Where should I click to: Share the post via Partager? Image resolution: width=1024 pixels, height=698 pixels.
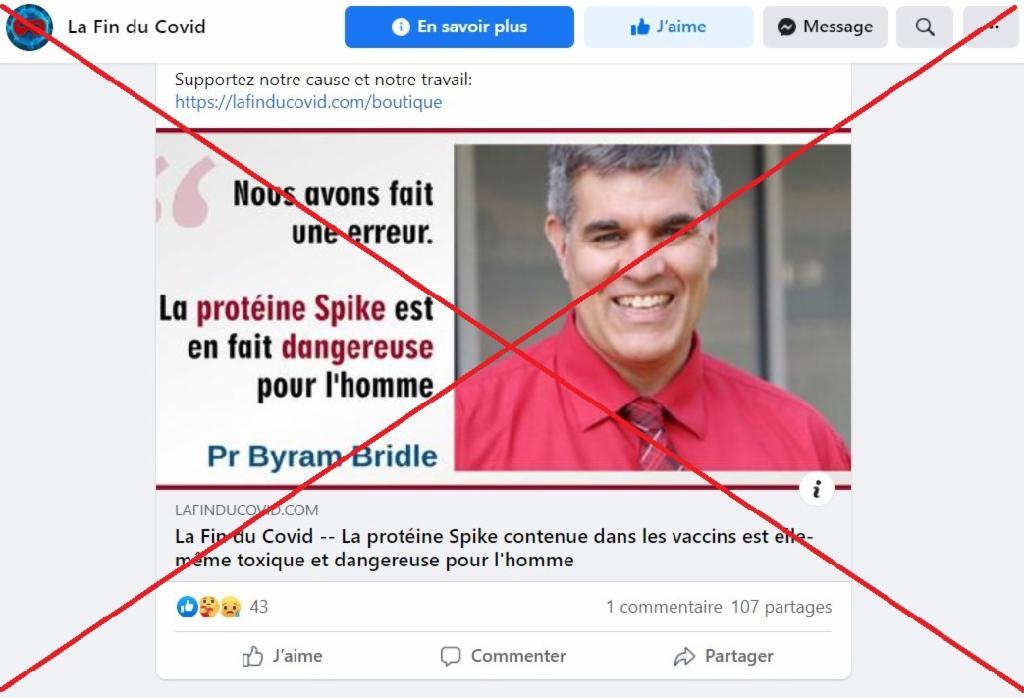(724, 656)
